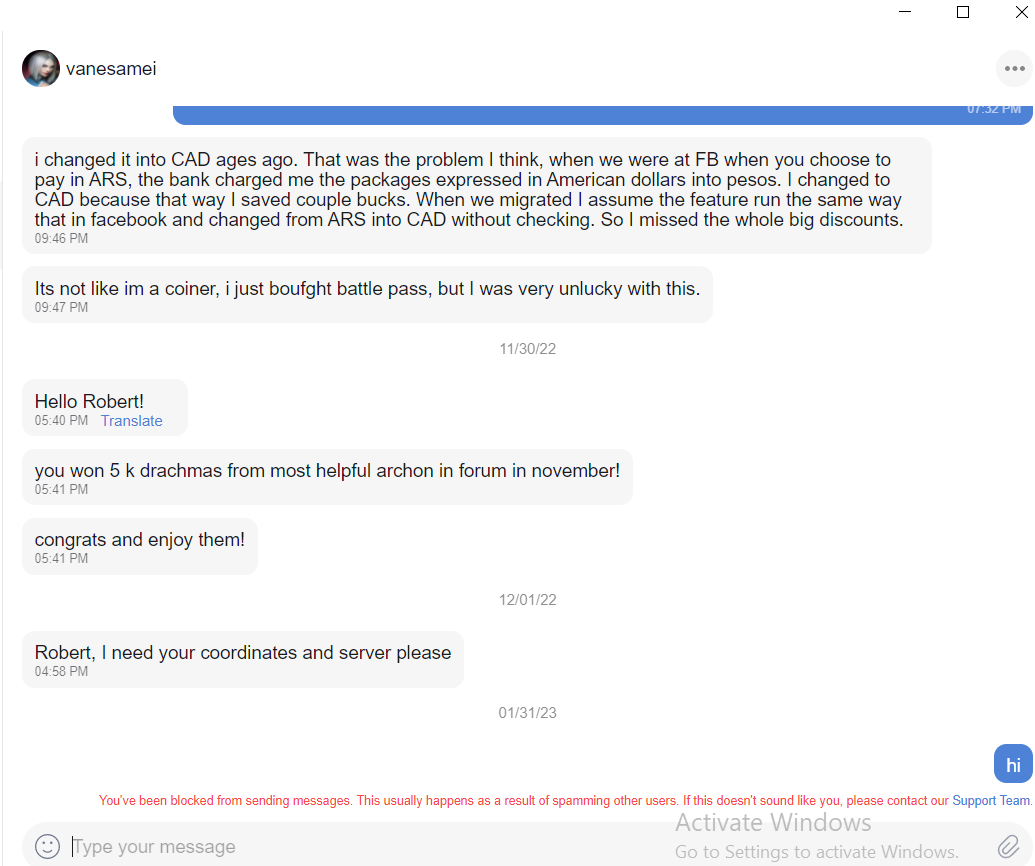Select the 01/31/23 date separator
This screenshot has height=866, width=1035.
click(527, 713)
